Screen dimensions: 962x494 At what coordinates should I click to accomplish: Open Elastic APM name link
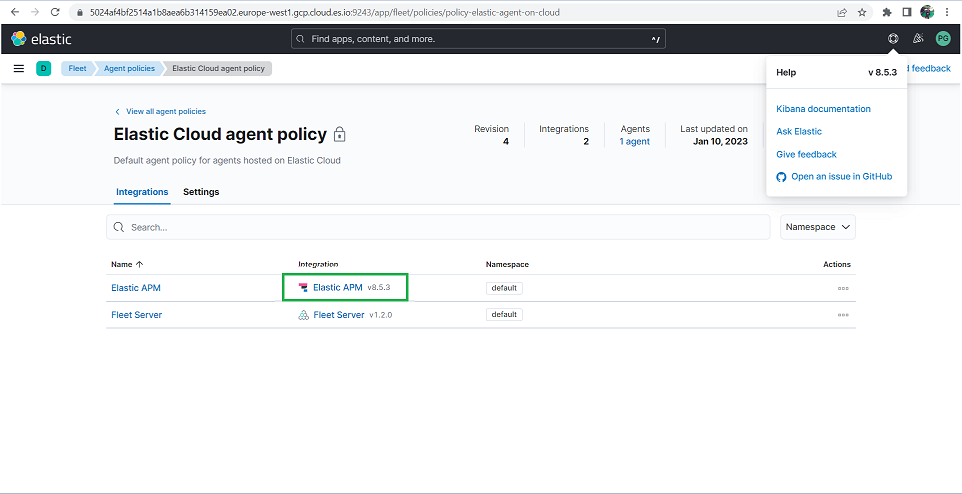click(x=136, y=288)
